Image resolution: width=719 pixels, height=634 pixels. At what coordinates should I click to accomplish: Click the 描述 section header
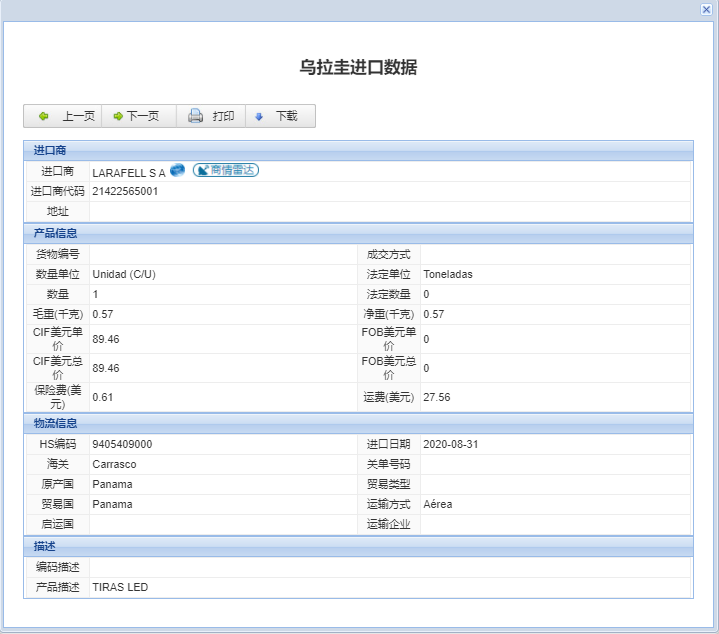(358, 546)
